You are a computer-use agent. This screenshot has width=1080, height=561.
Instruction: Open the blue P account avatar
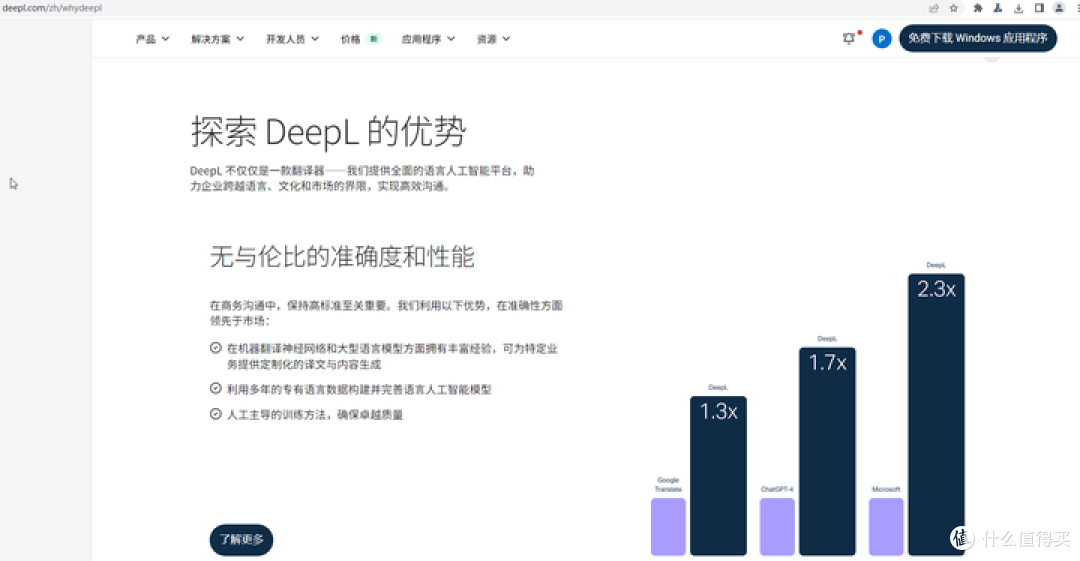pos(881,39)
